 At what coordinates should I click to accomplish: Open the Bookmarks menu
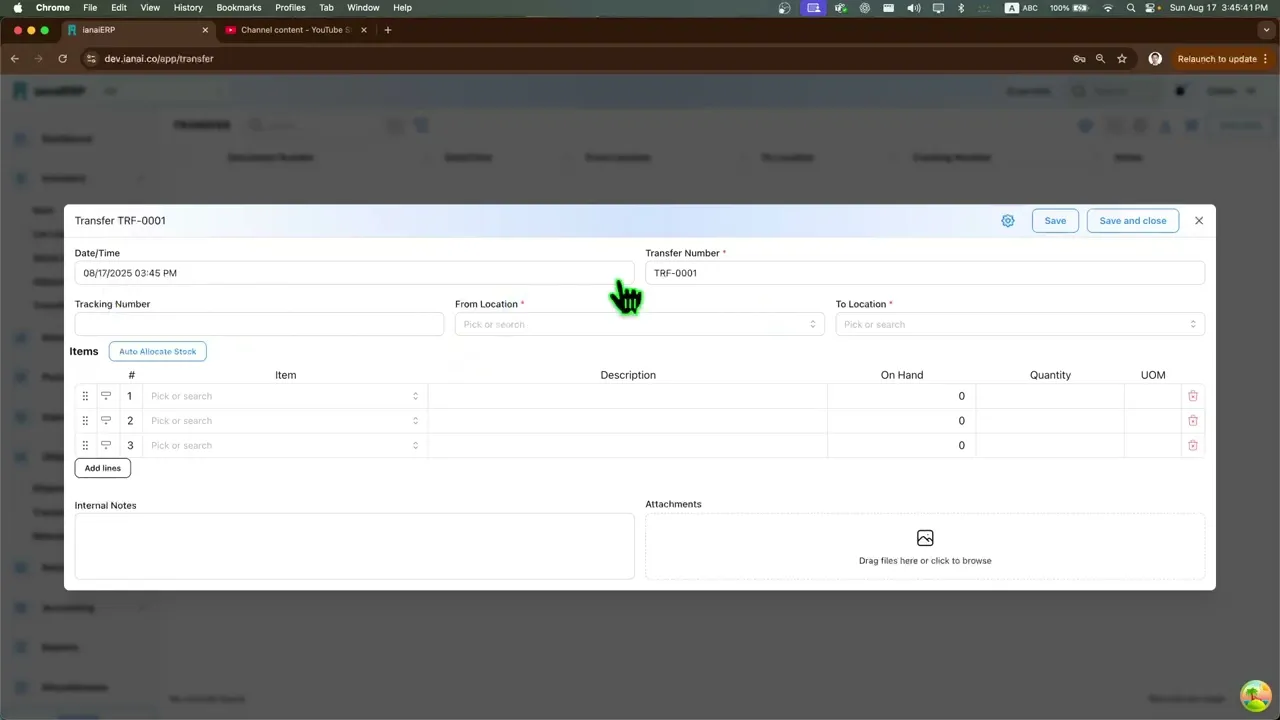pyautogui.click(x=239, y=7)
